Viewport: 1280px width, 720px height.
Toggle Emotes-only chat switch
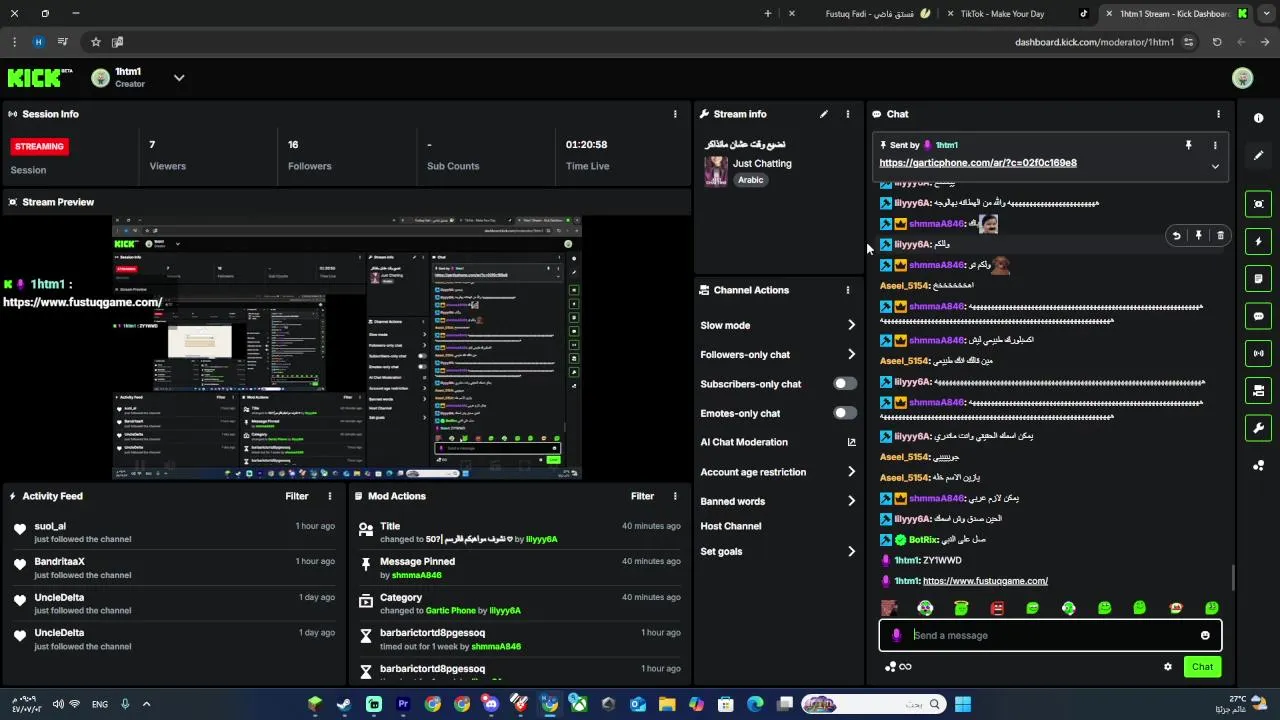(845, 413)
